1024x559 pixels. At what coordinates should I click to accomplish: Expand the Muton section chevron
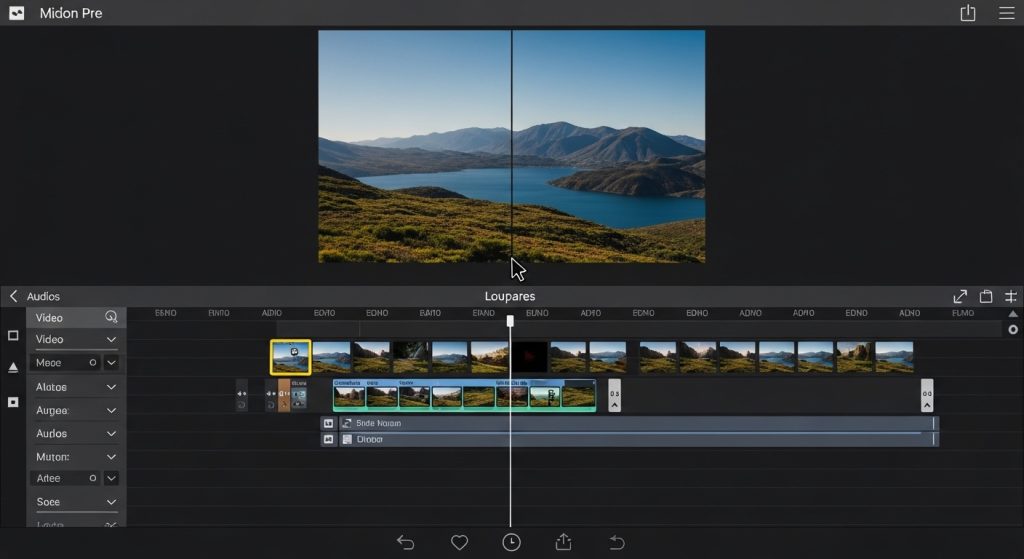111,457
